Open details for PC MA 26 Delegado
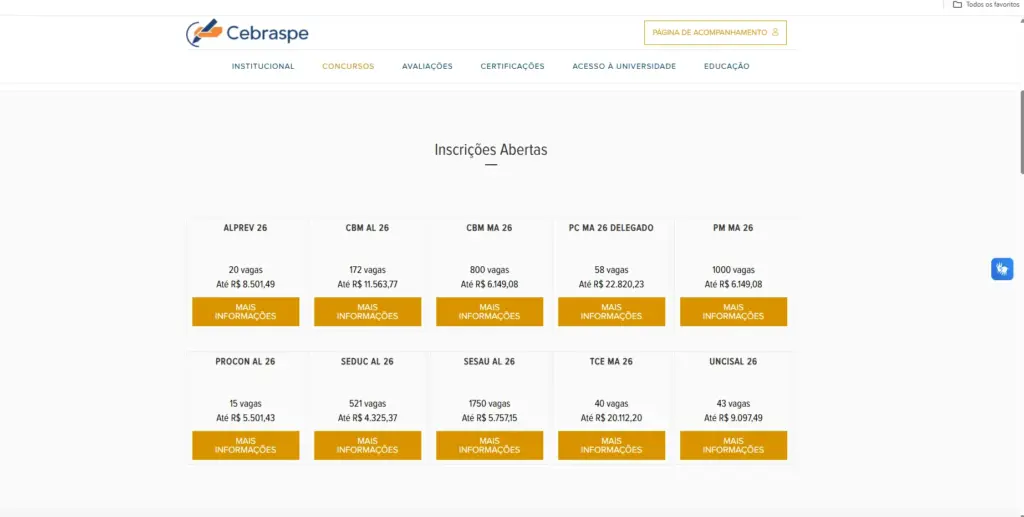Screen dimensions: 1024x517 (x=611, y=311)
